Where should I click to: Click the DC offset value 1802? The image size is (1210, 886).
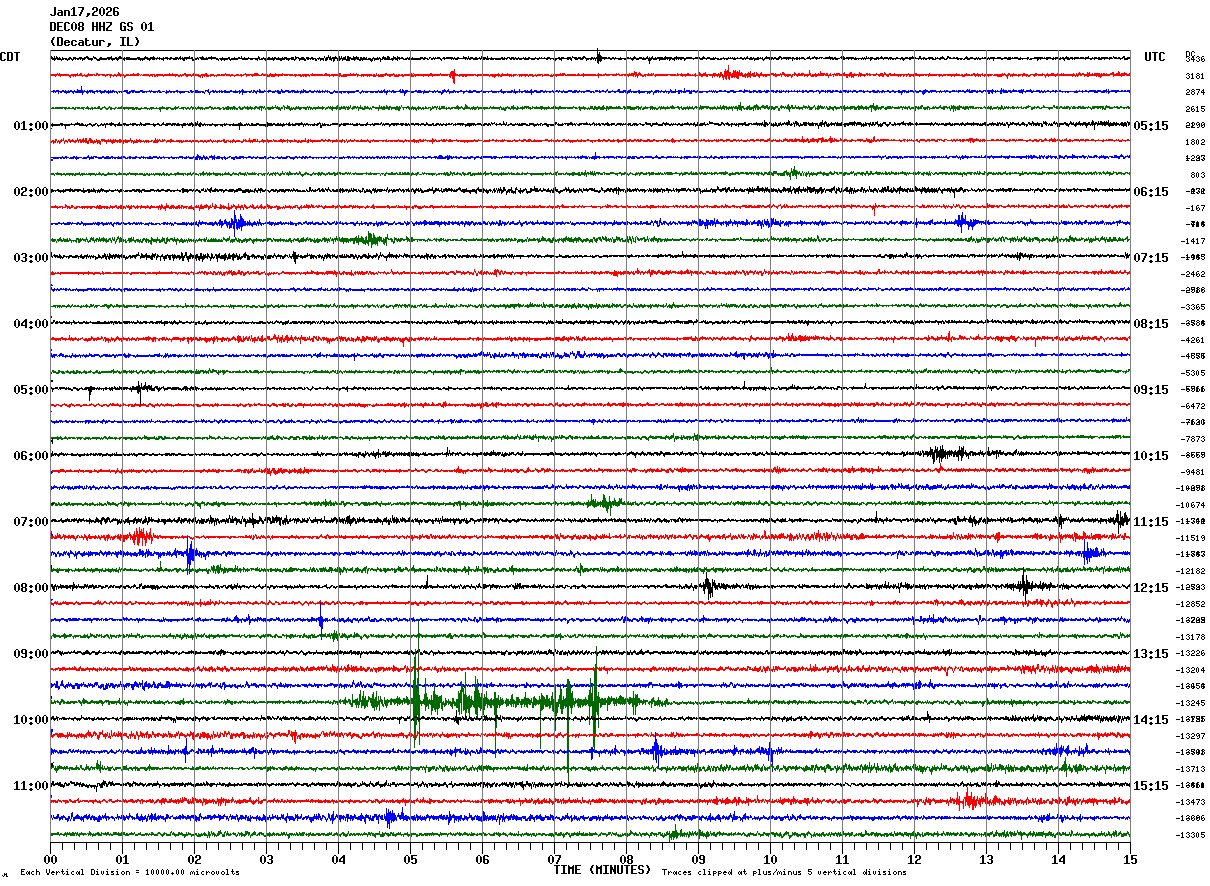click(x=1195, y=142)
